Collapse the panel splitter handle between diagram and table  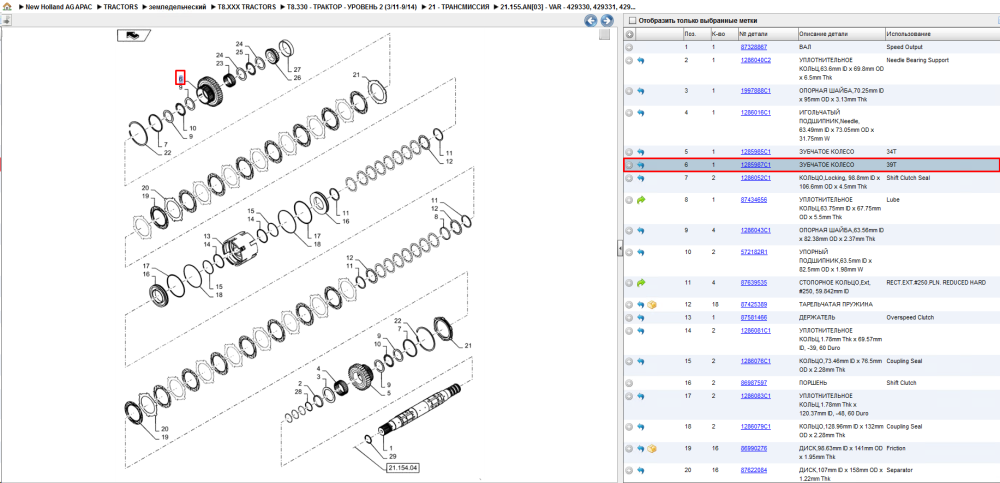tap(619, 249)
